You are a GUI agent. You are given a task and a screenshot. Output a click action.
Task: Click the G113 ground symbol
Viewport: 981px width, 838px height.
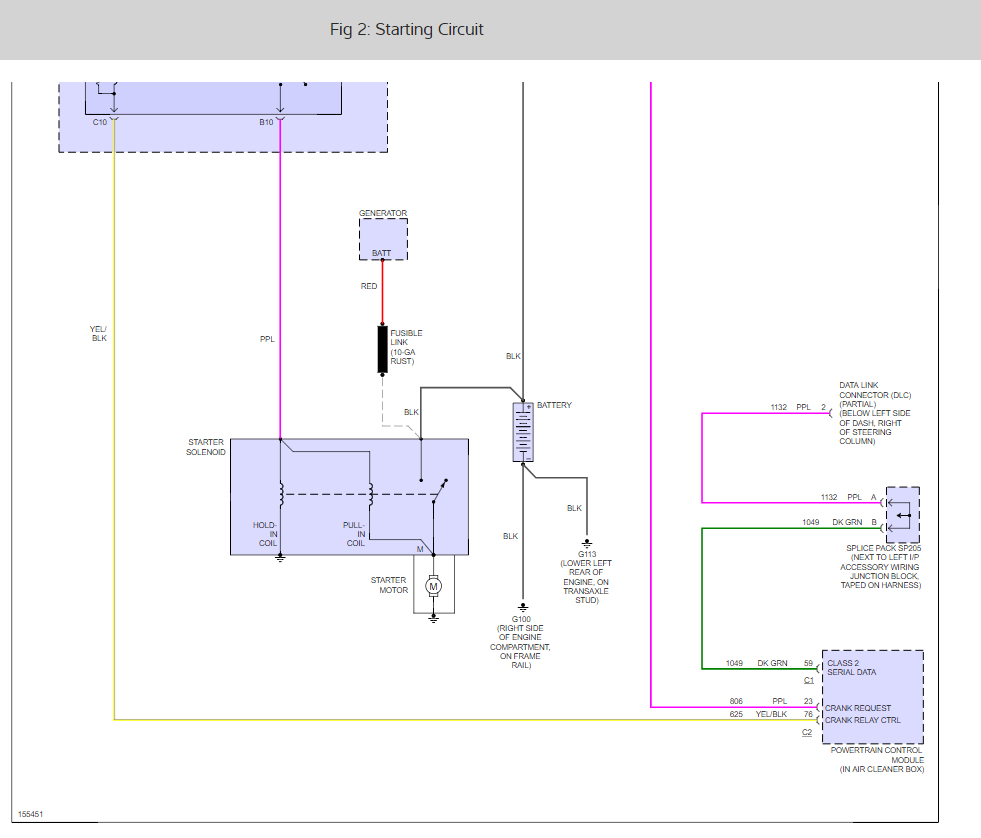click(587, 544)
